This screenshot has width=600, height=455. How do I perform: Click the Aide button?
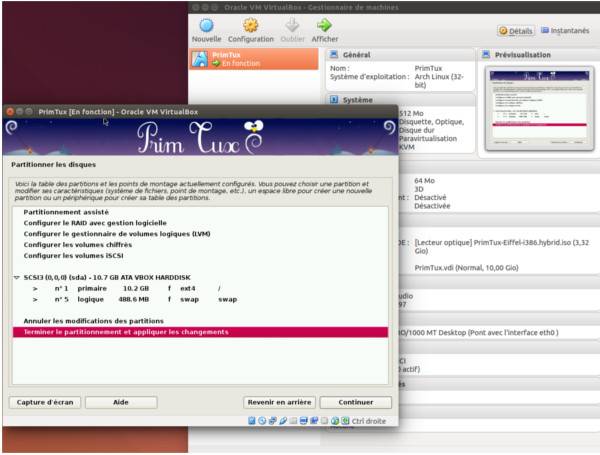pos(121,402)
